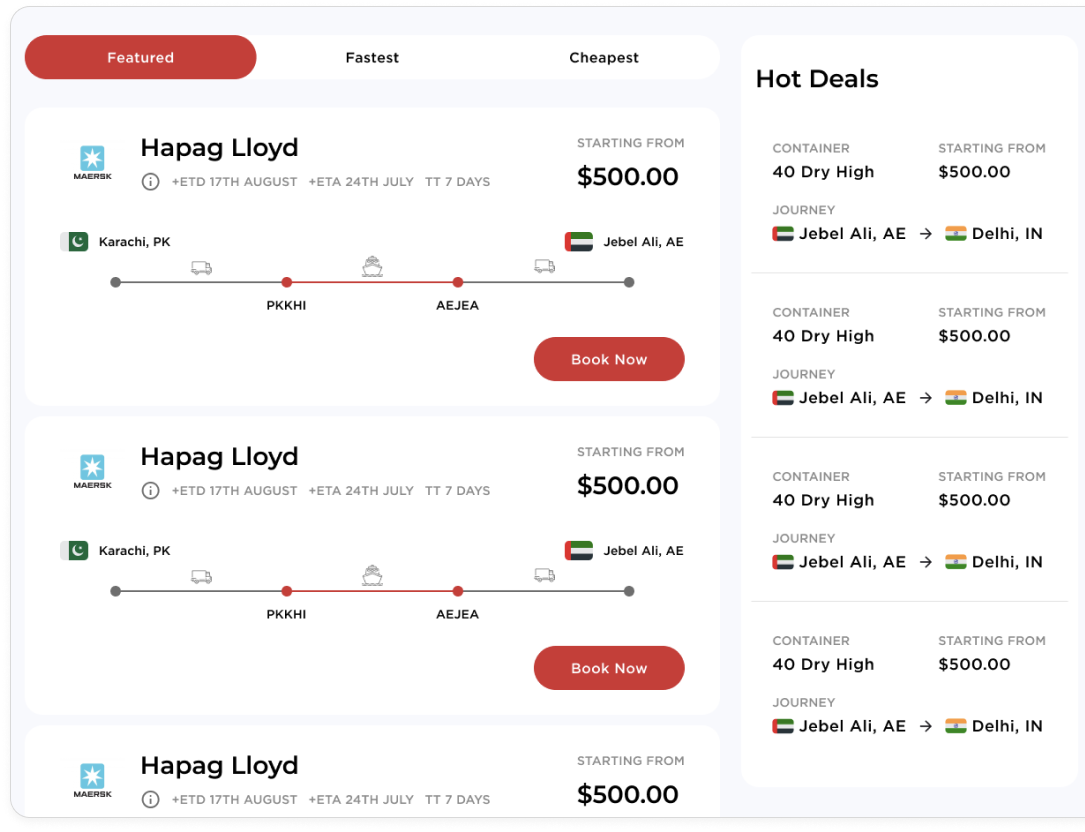The image size is (1085, 832).
Task: Switch to the Cheapest tab
Action: 603,58
